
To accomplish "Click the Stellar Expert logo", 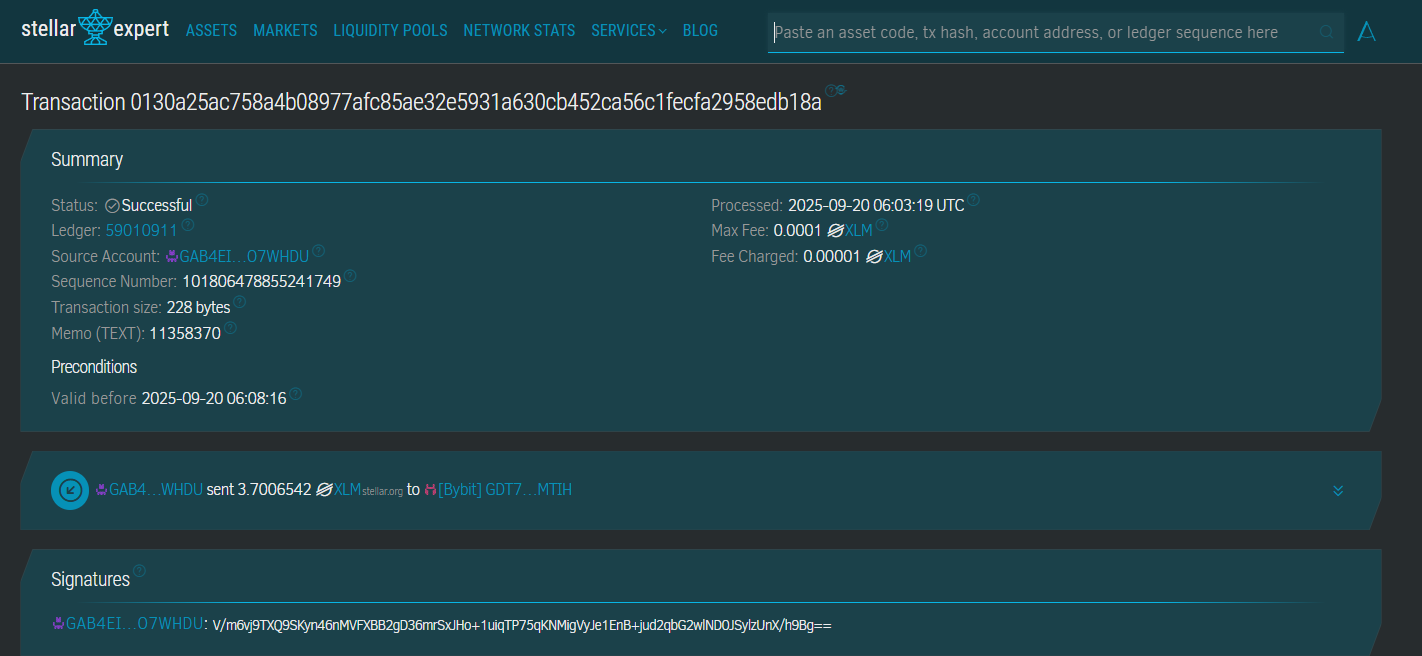I will point(95,29).
